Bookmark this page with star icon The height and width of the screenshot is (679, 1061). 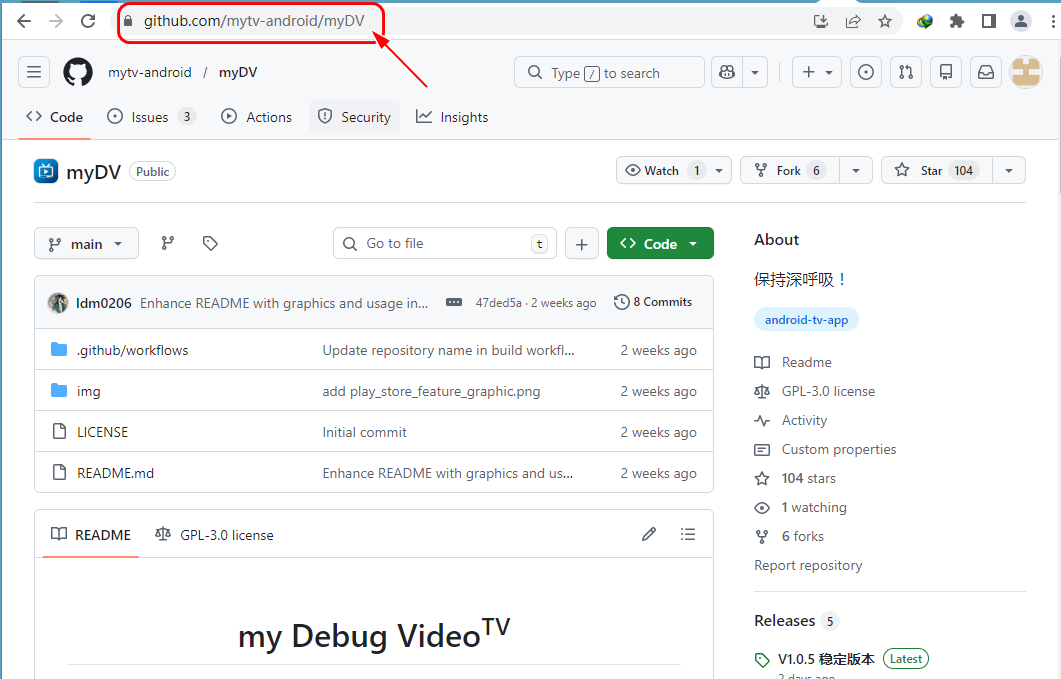pyautogui.click(x=885, y=22)
